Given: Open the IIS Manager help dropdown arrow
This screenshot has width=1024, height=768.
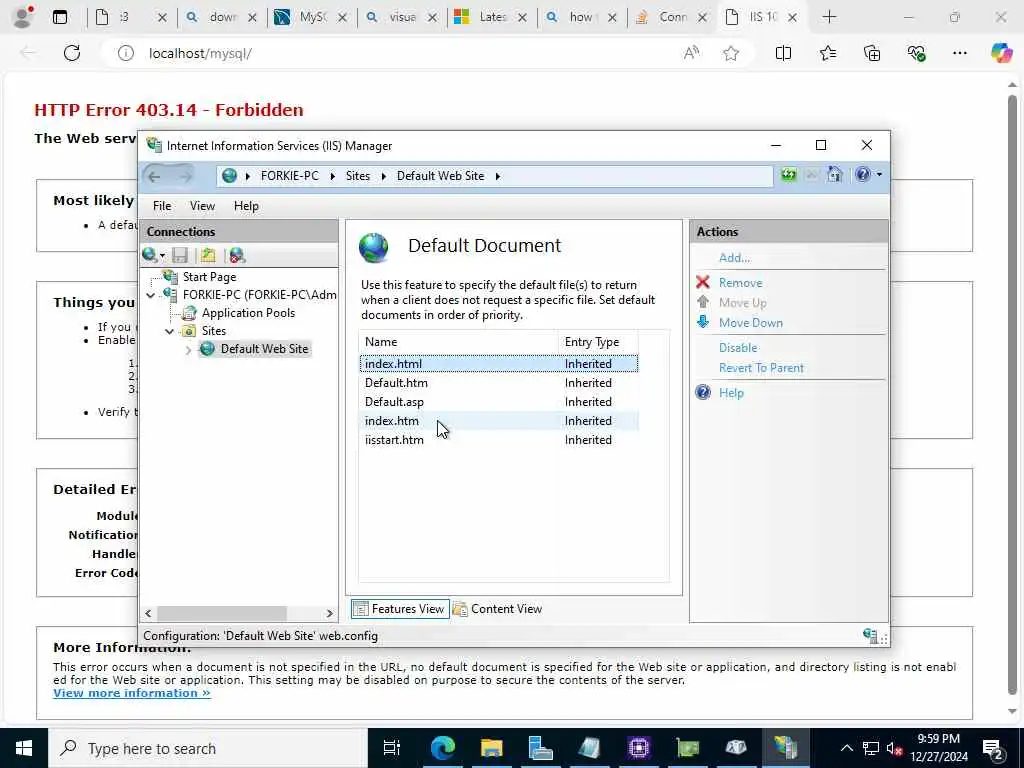Looking at the screenshot, I should 880,175.
